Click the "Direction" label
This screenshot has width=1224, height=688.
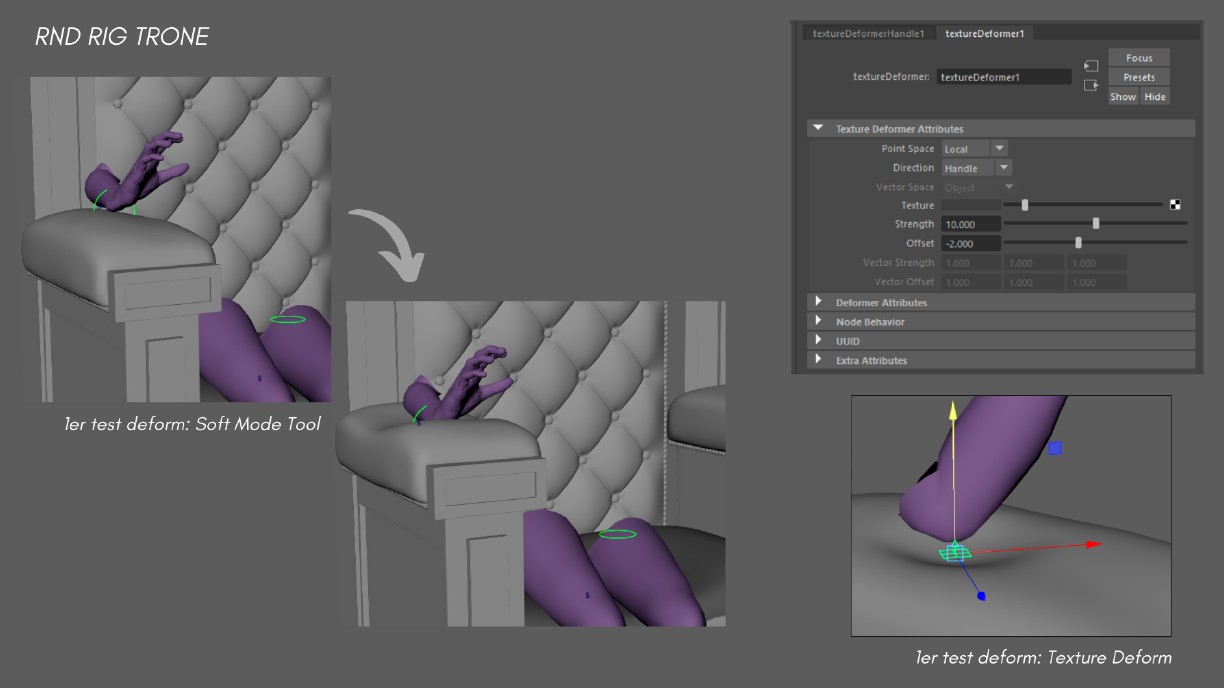point(913,168)
